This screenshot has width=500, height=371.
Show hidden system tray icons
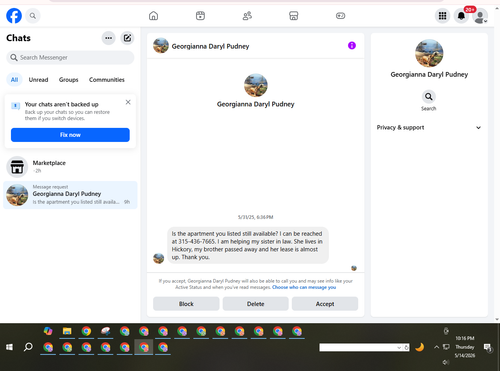pyautogui.click(x=436, y=347)
